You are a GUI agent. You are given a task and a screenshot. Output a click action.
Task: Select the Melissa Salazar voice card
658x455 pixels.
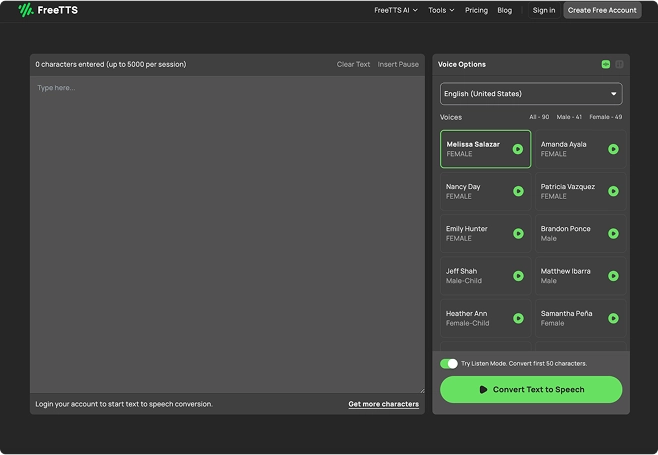pyautogui.click(x=486, y=149)
